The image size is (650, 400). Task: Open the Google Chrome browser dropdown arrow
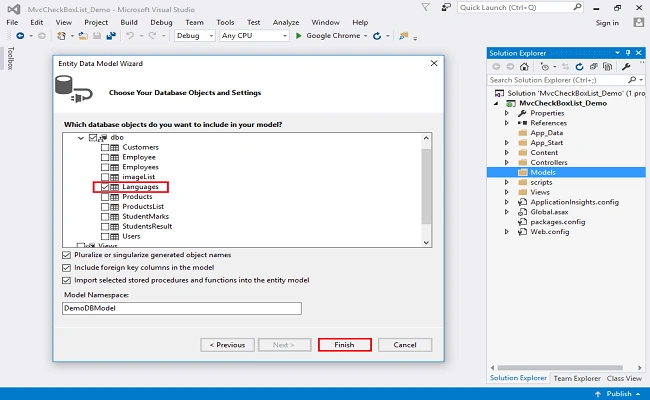pyautogui.click(x=366, y=36)
